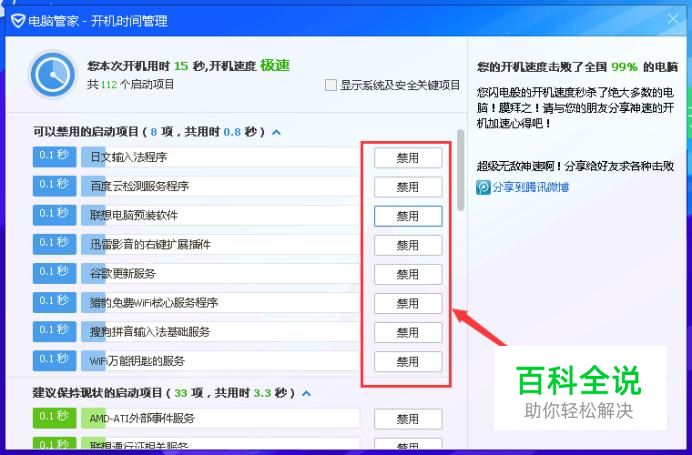The height and width of the screenshot is (455, 692).
Task: Collapse the 可以禁用的启动项目 section
Action: pos(277,132)
